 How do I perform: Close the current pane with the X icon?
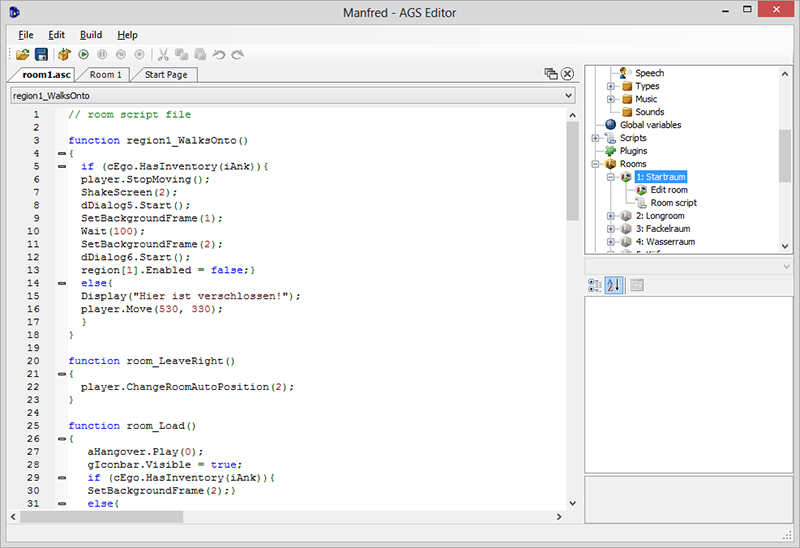567,74
